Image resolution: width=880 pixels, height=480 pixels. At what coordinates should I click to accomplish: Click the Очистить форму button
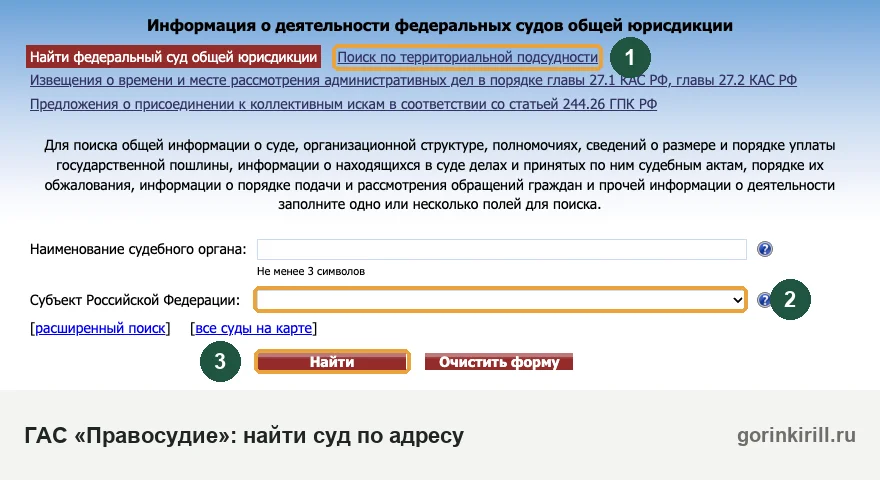(499, 362)
